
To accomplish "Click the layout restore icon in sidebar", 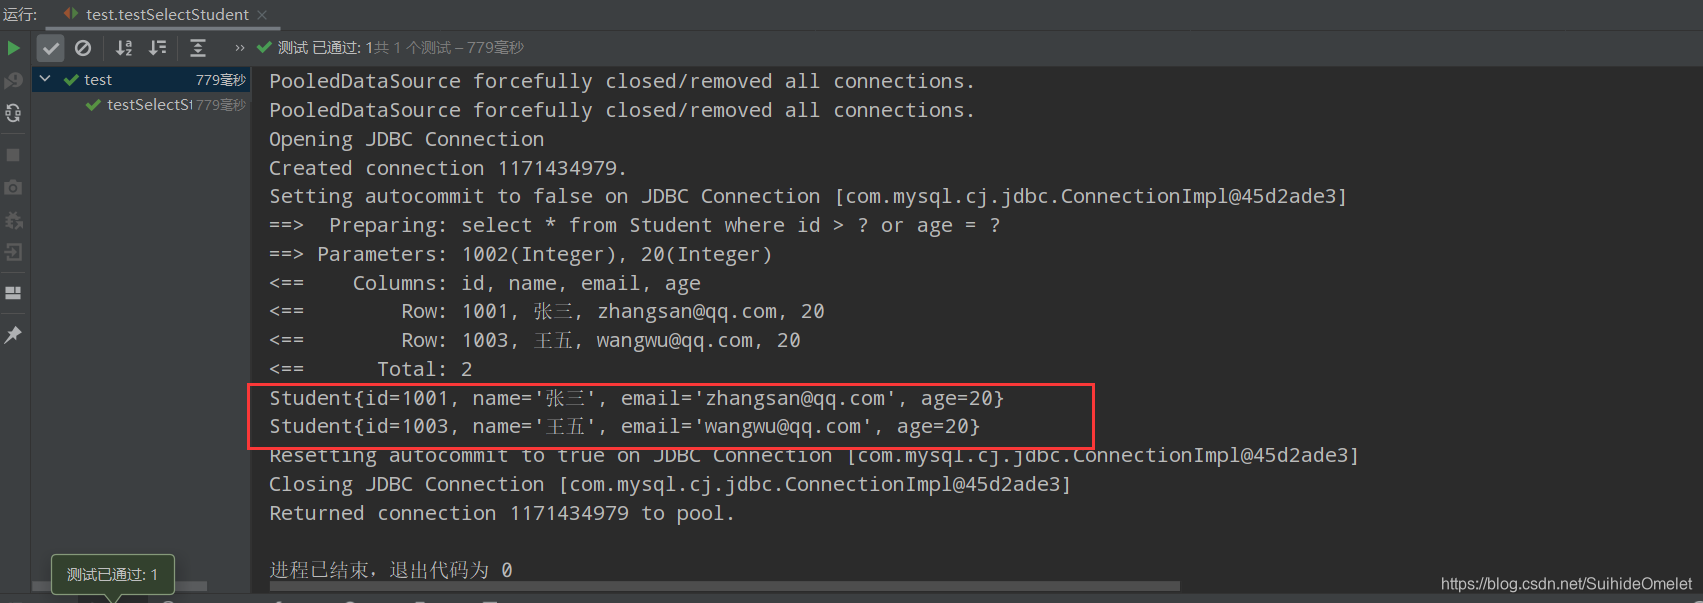I will 13,293.
